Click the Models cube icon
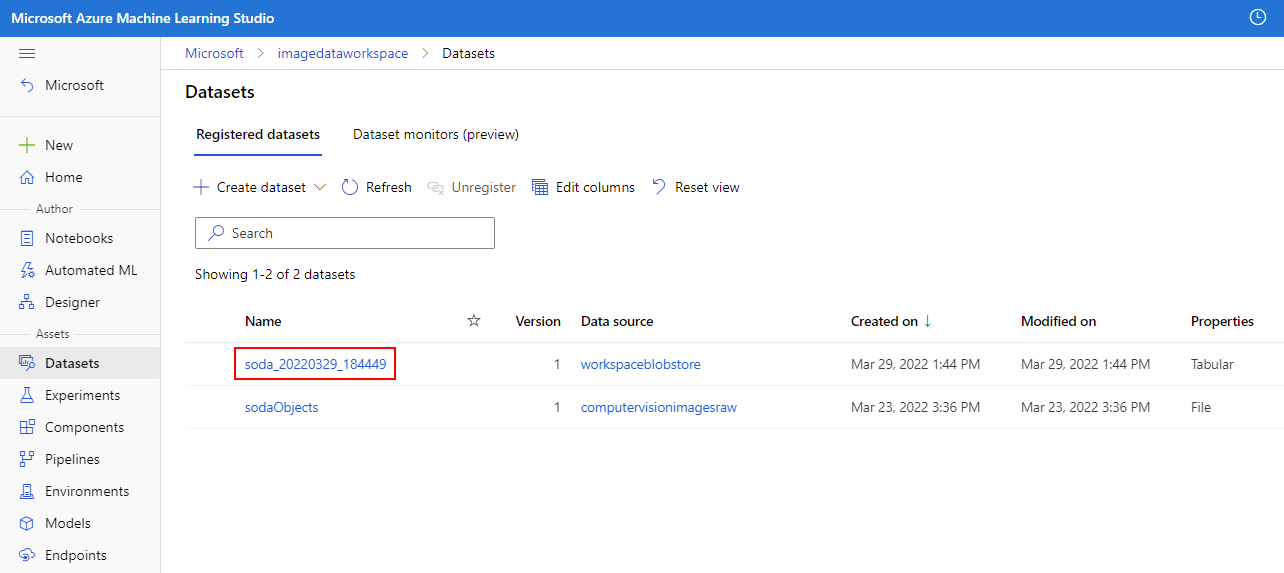Image resolution: width=1284 pixels, height=573 pixels. pyautogui.click(x=27, y=523)
